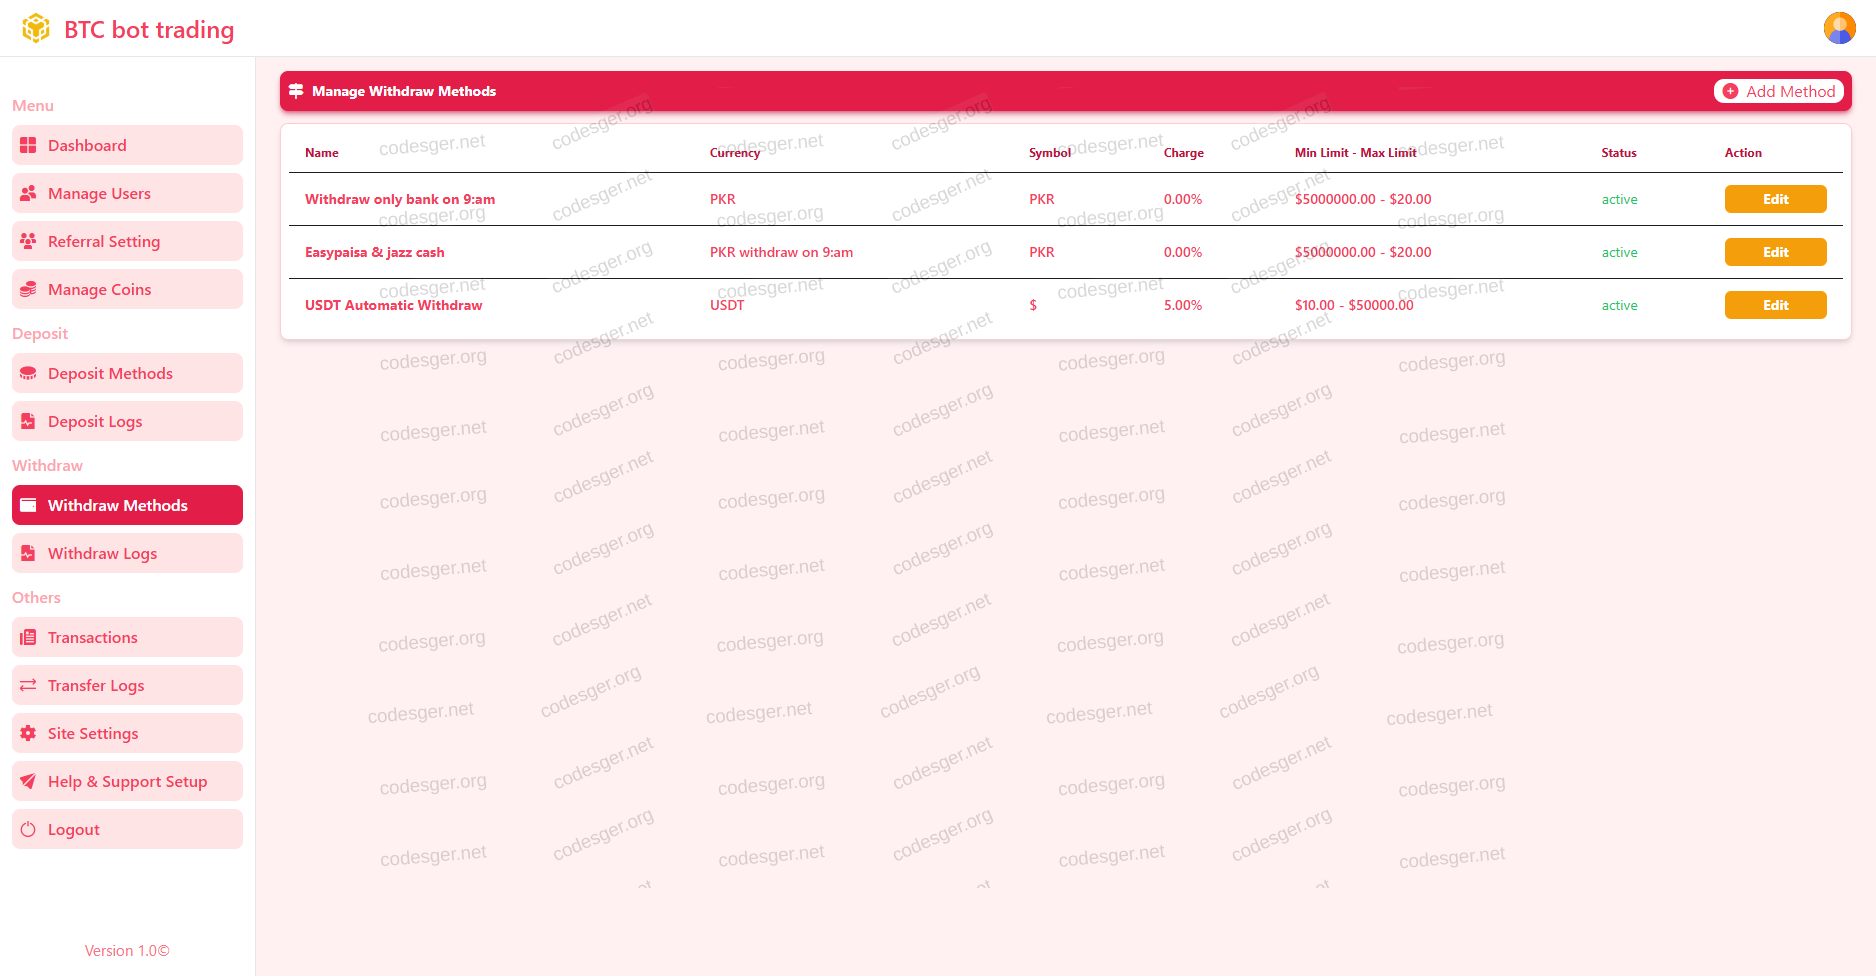Open the user avatar in top right
Image resolution: width=1876 pixels, height=976 pixels.
tap(1839, 28)
